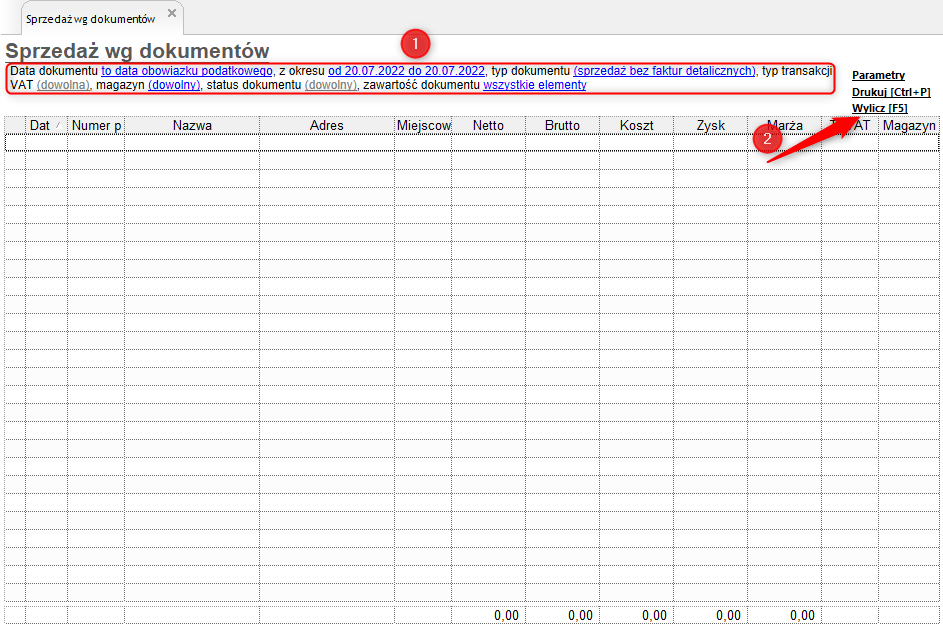The image size is (943, 626).
Task: Click the Adres column header
Action: click(327, 125)
